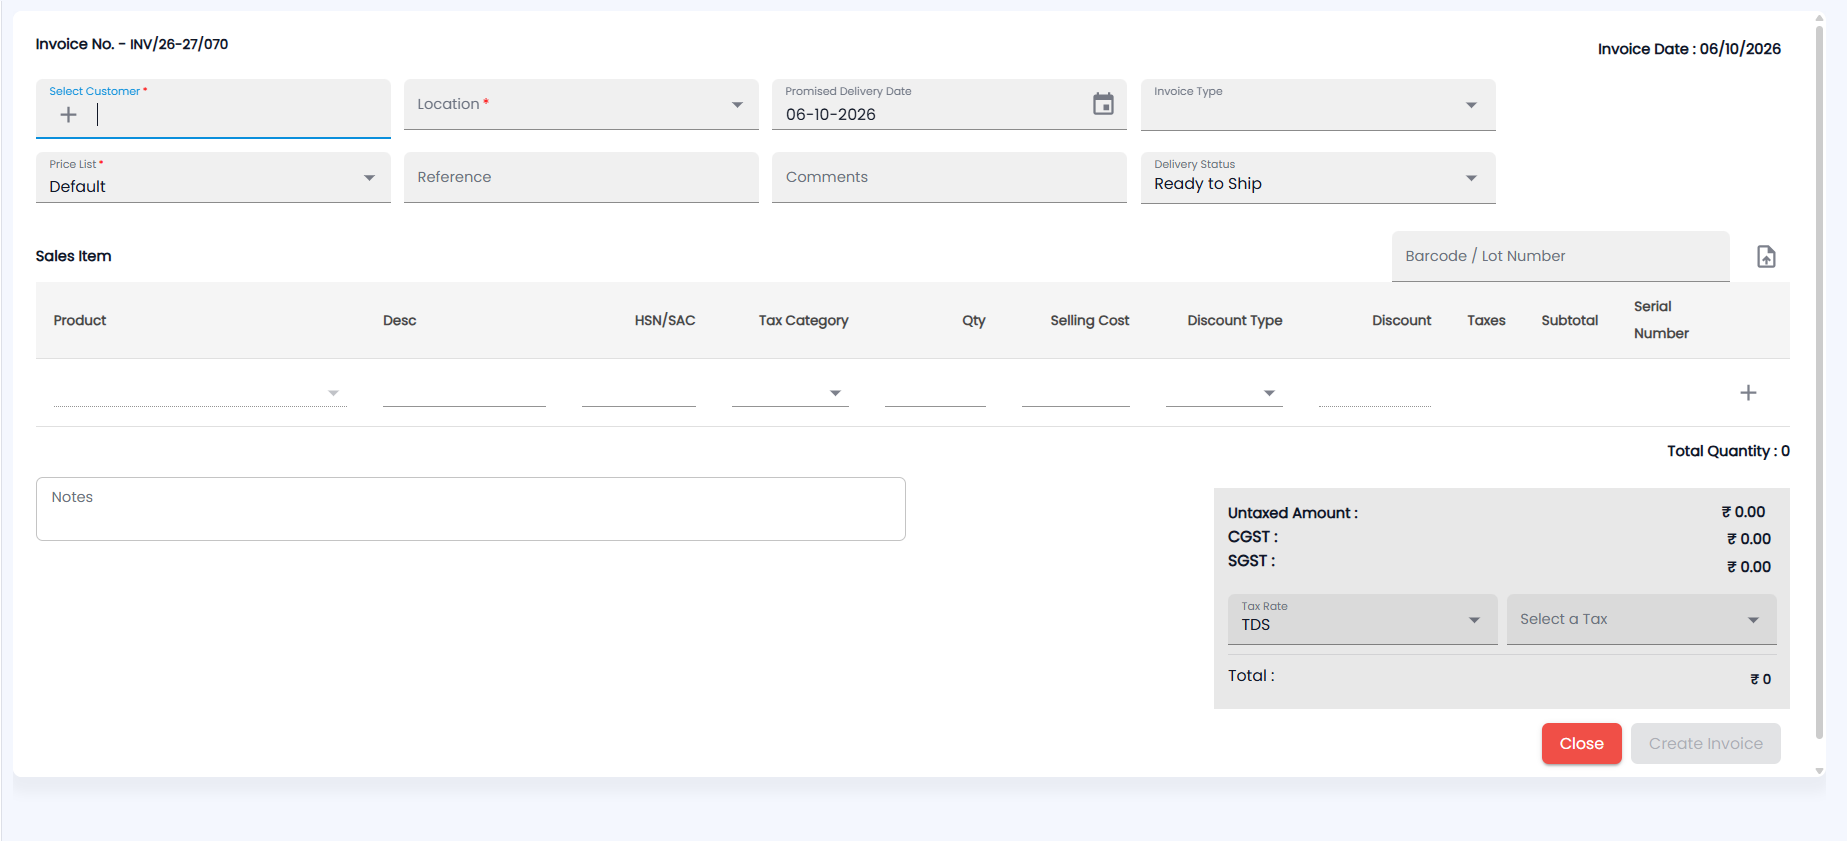
Task: Click the 'Sales Item' heading
Action: click(74, 256)
